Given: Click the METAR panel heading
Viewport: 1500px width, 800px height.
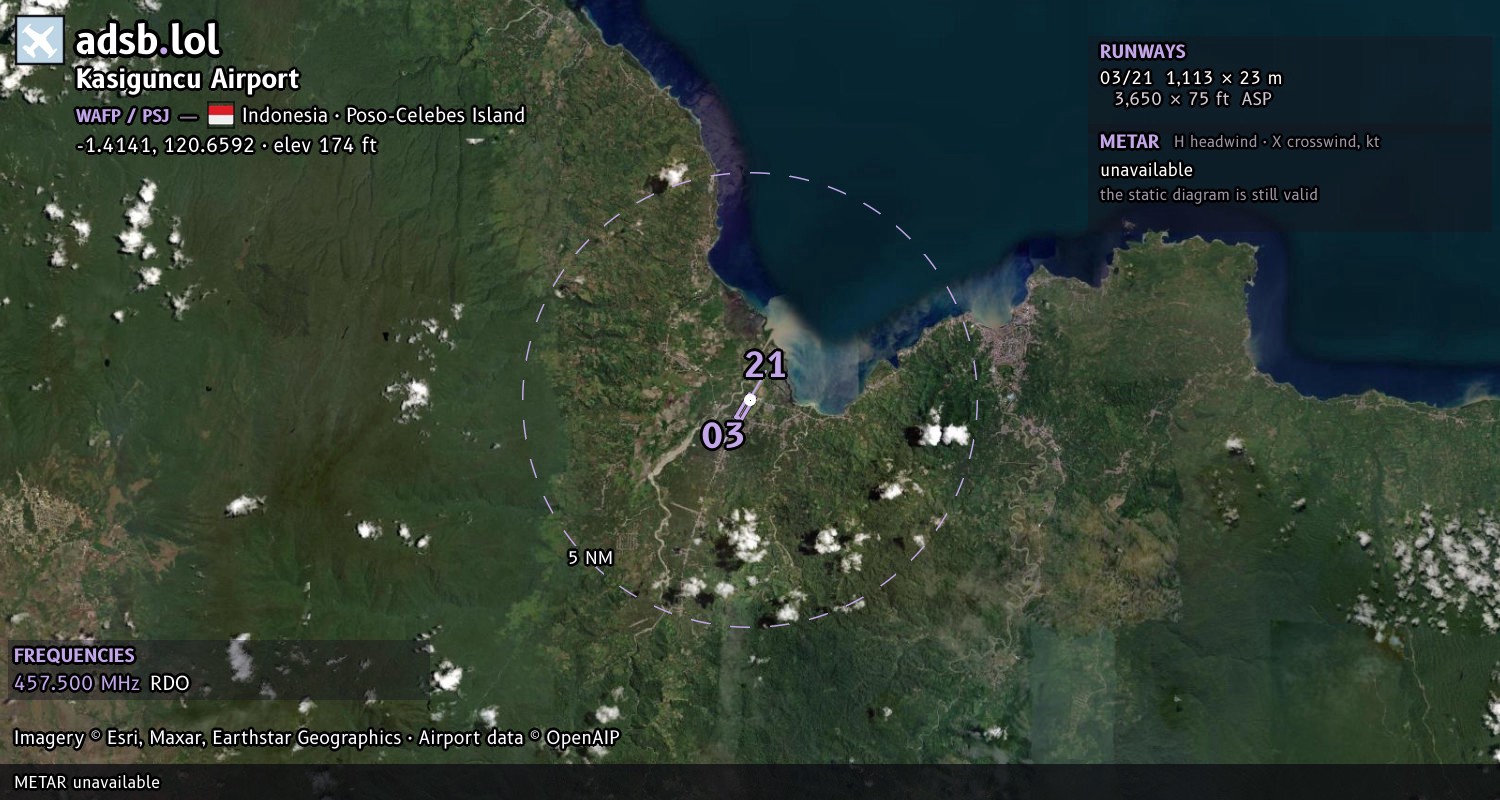Looking at the screenshot, I should tap(1129, 142).
